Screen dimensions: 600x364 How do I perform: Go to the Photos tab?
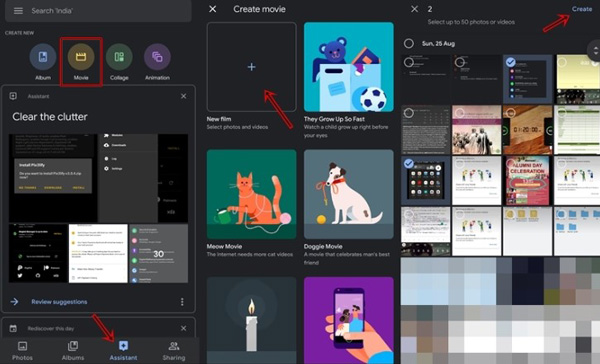[22, 351]
